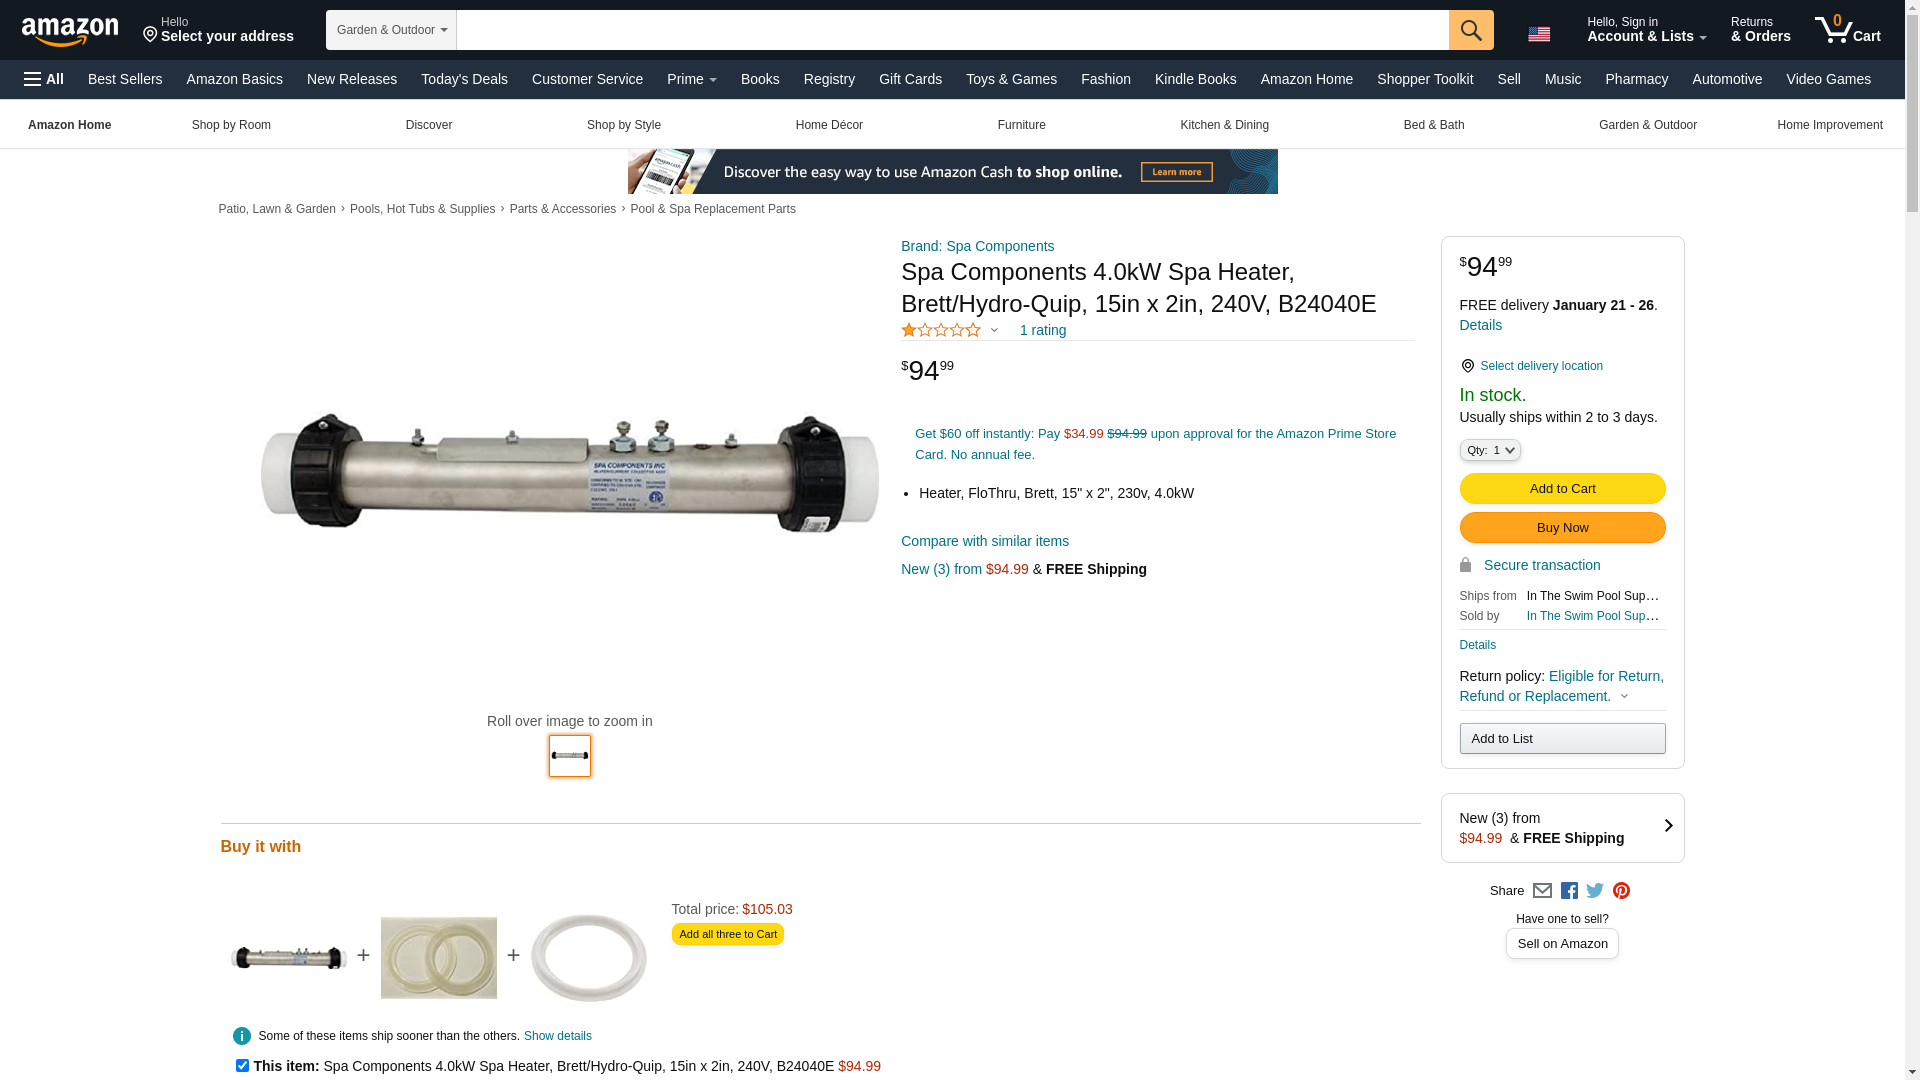Screen dimensions: 1920x1080
Task: Click the Add to Cart button
Action: tap(1562, 489)
